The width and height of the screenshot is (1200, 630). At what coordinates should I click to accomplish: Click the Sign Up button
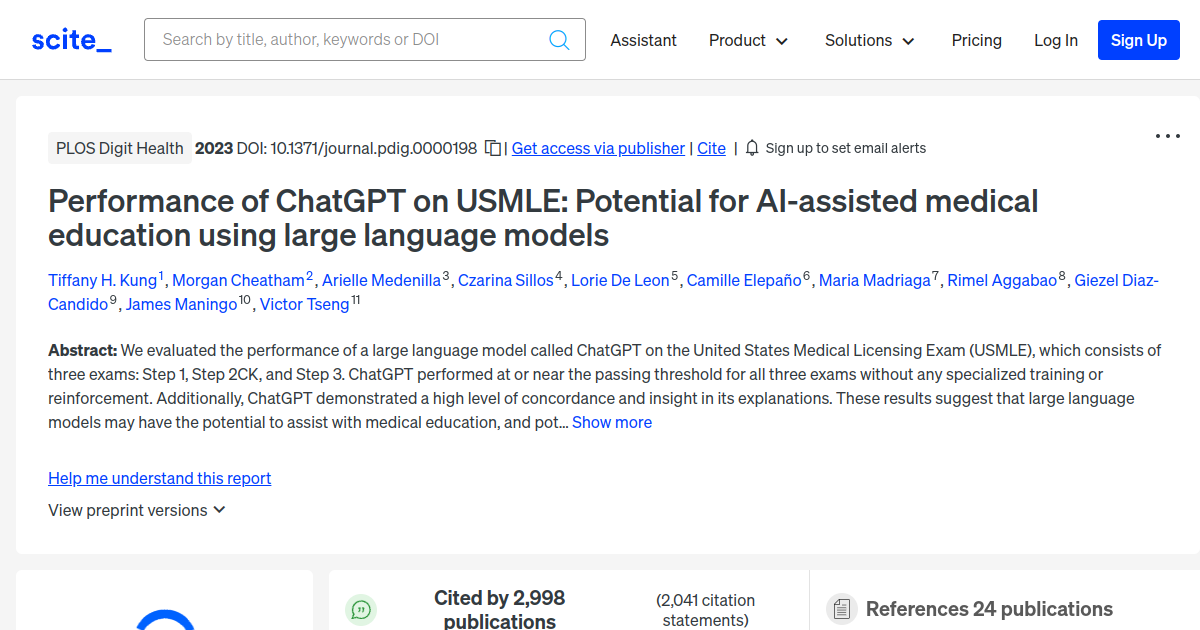click(1138, 40)
